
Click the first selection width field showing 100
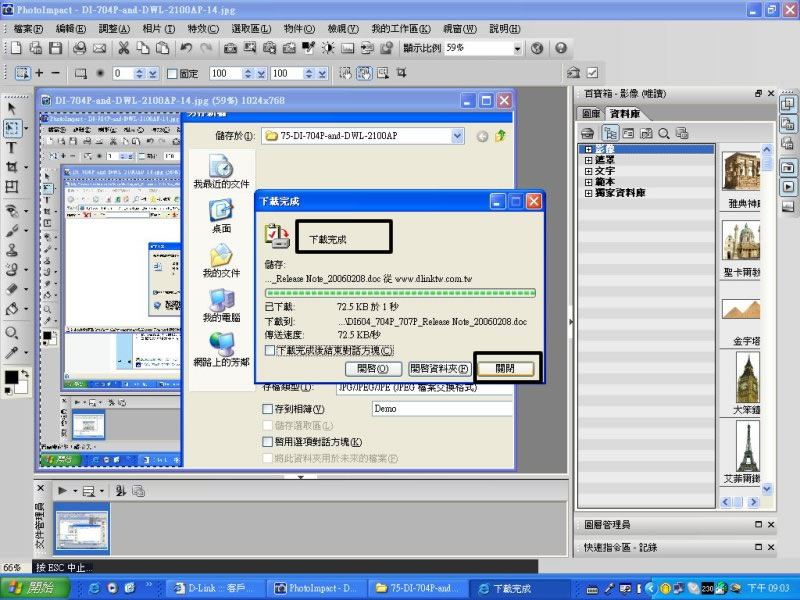tap(226, 73)
